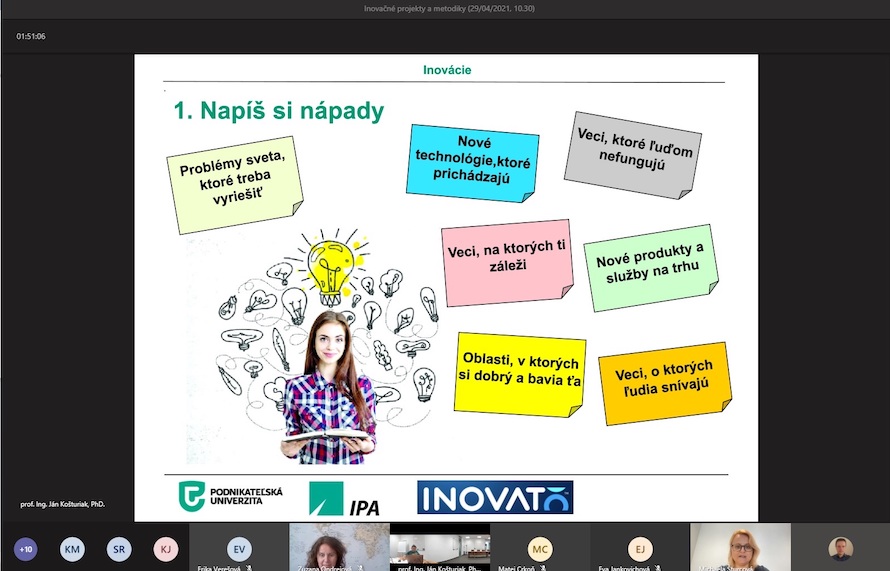Select Zuzana's video tile
Screen dimensions: 890x571
[x=339, y=548]
